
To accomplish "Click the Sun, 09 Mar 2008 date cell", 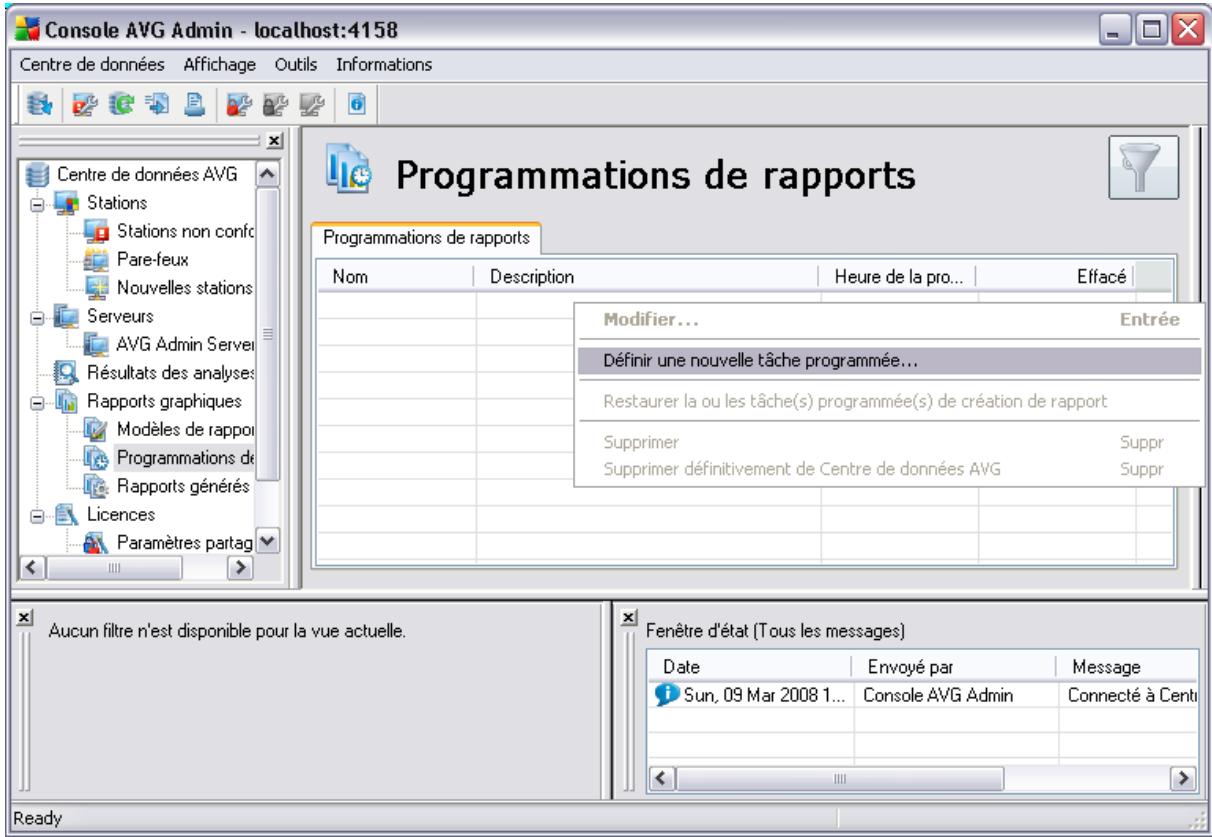I will click(x=750, y=696).
